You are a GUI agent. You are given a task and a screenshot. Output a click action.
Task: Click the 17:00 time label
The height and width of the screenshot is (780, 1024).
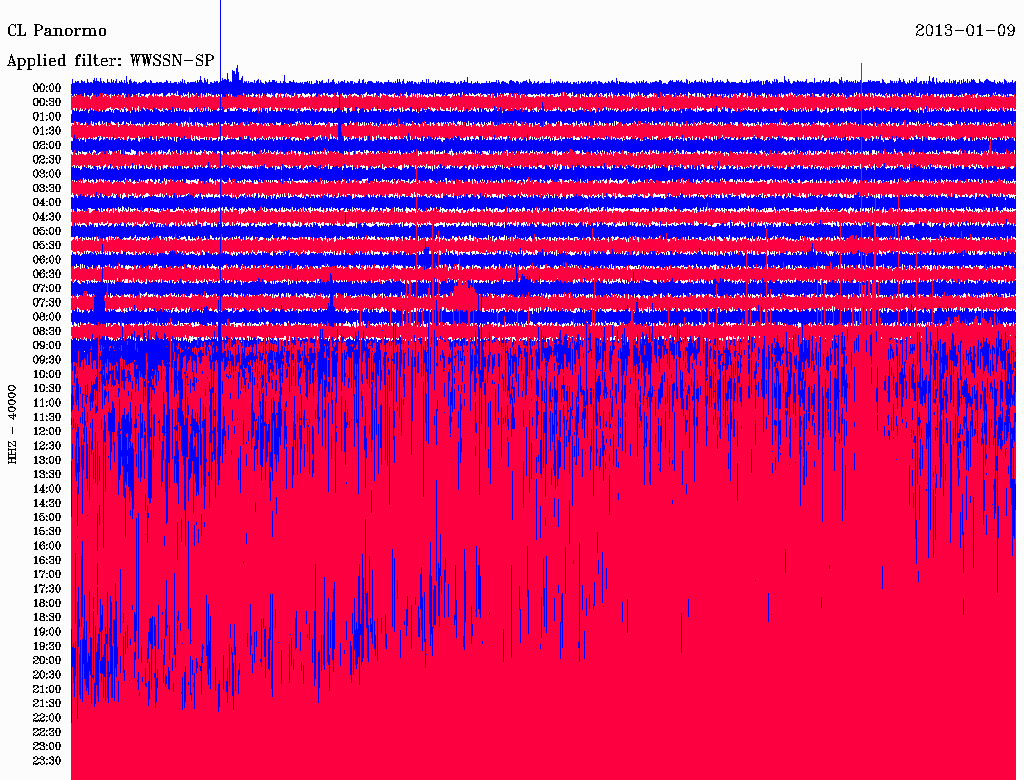click(x=47, y=575)
